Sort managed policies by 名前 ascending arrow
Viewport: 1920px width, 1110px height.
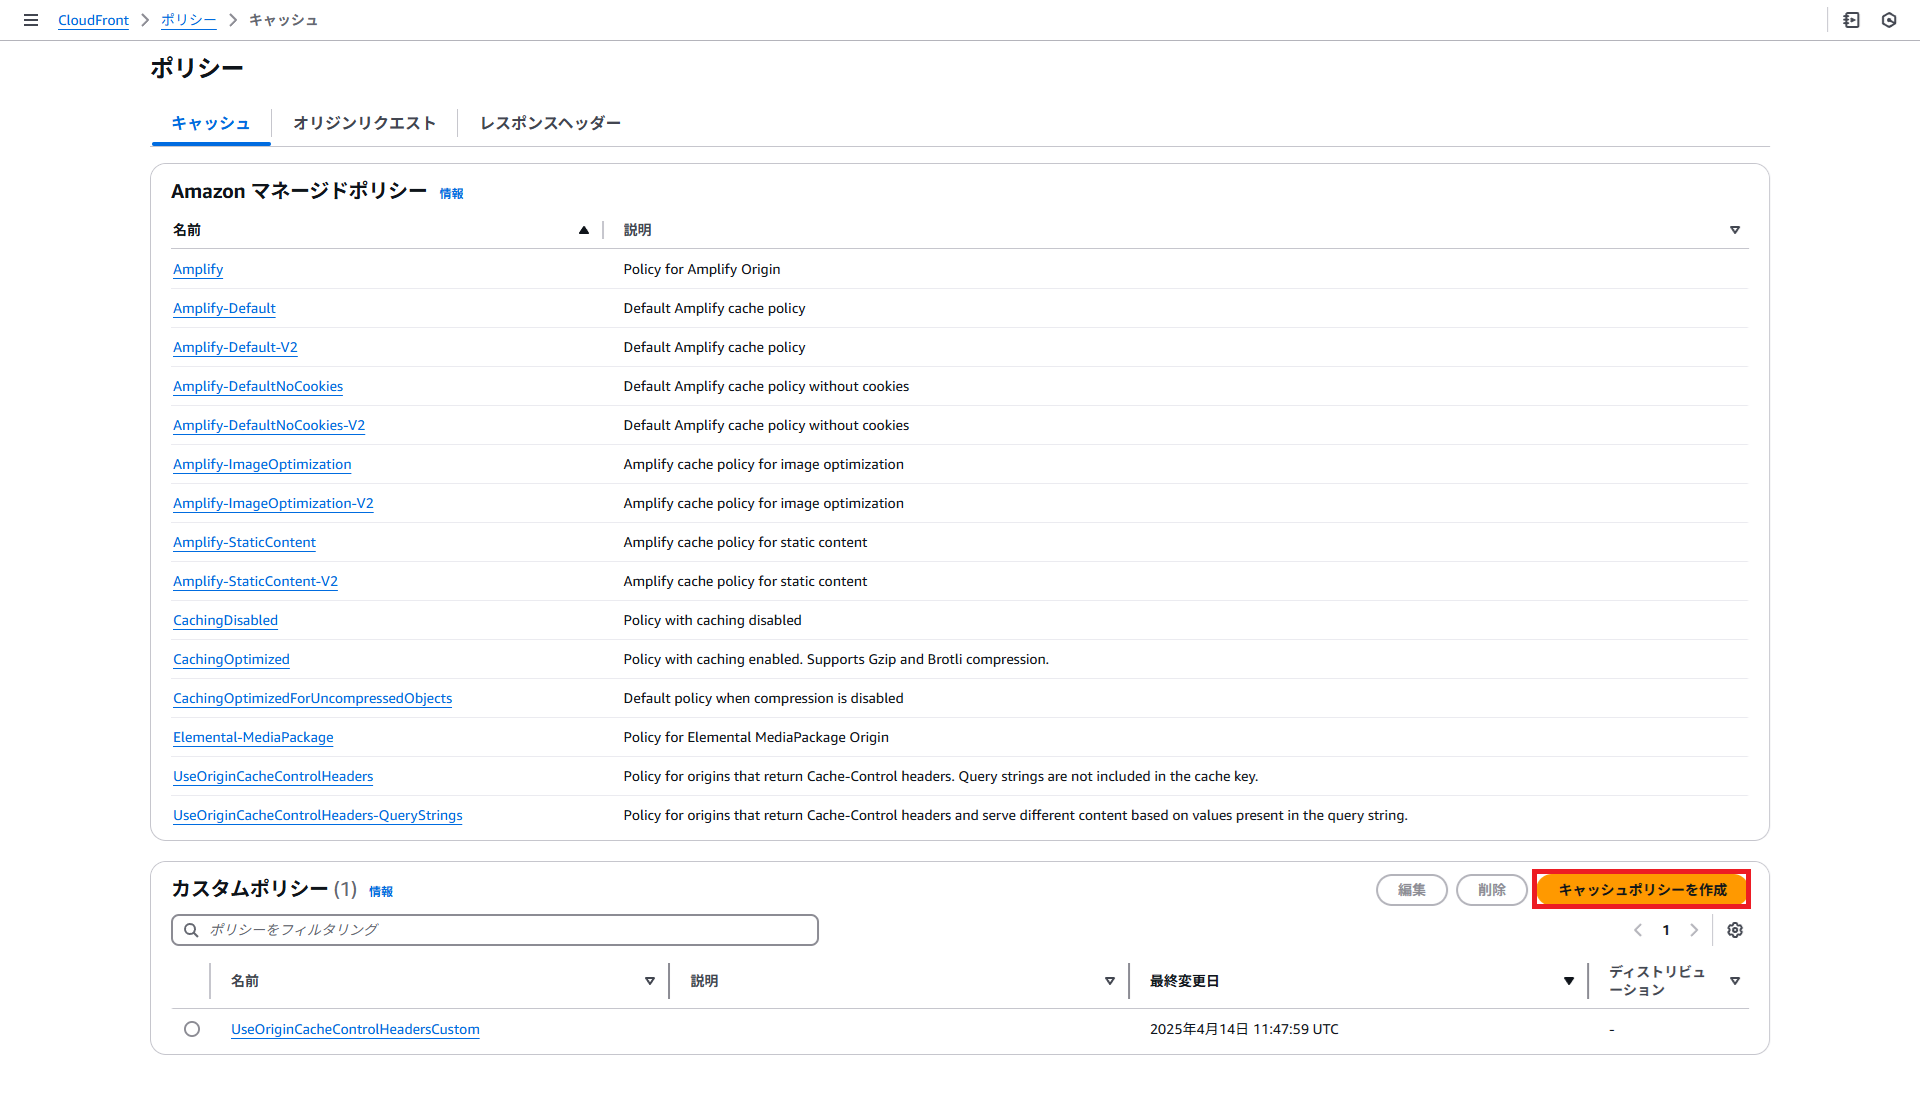point(584,230)
